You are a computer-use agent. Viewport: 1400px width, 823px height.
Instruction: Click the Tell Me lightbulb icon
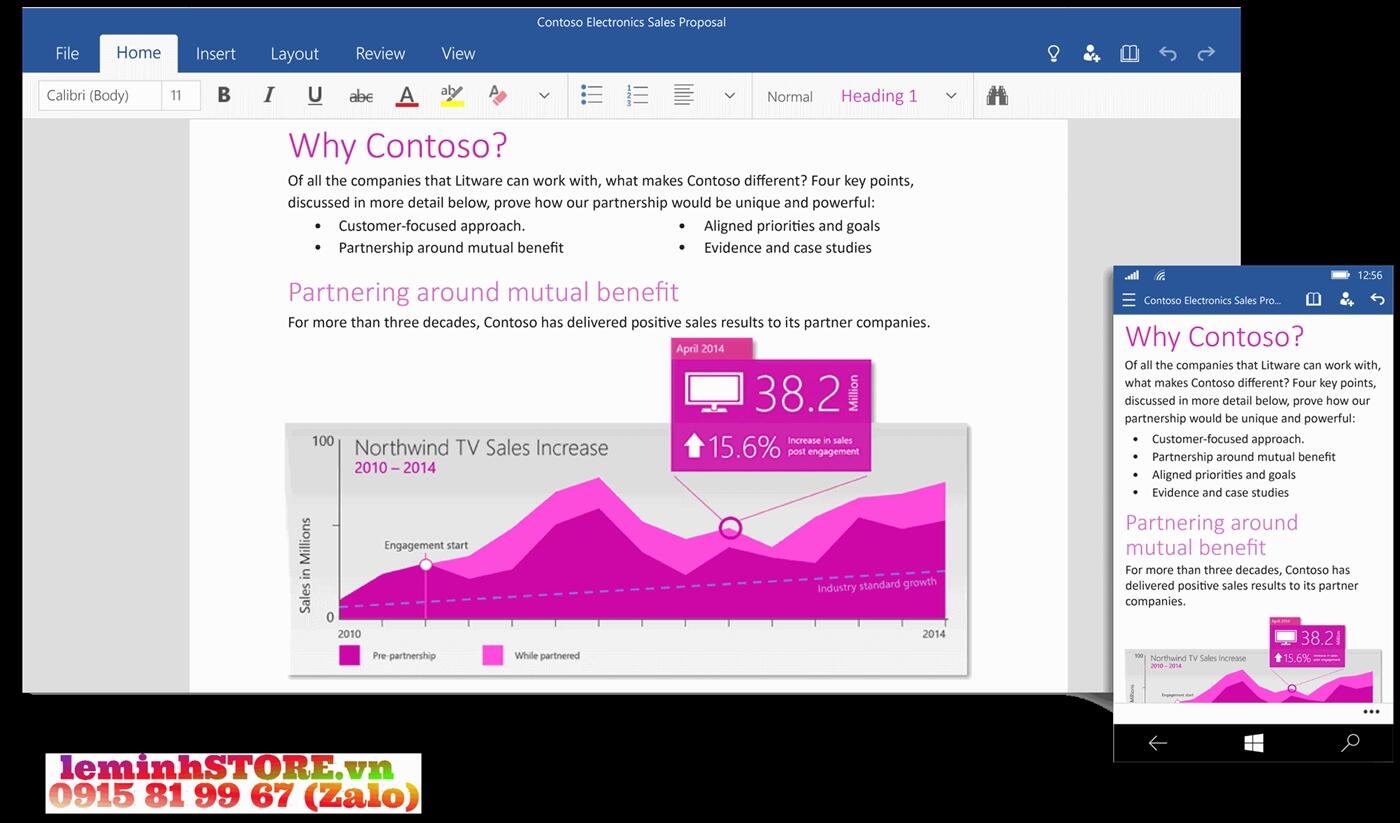coord(1053,54)
